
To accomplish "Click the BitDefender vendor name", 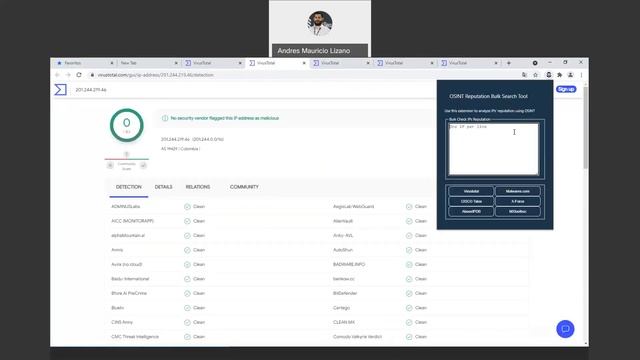I will click(345, 293).
